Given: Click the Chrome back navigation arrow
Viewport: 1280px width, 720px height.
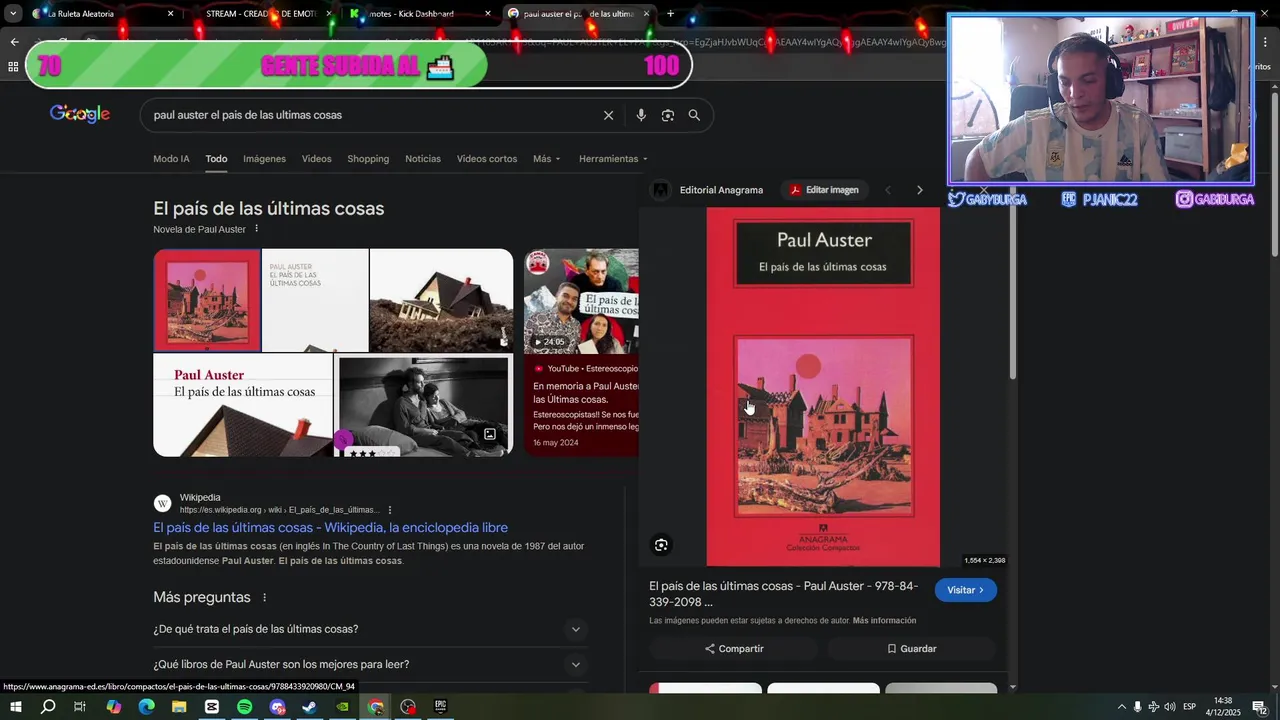Looking at the screenshot, I should 14,42.
